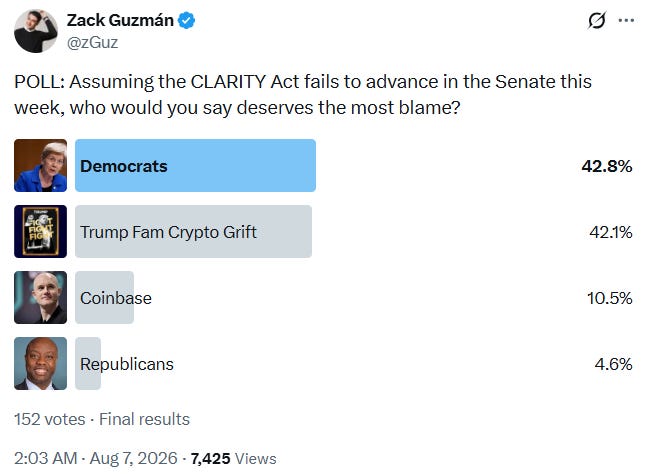The width and height of the screenshot is (654, 475).
Task: Click the Republicans option photo thumbnail
Action: click(x=40, y=363)
